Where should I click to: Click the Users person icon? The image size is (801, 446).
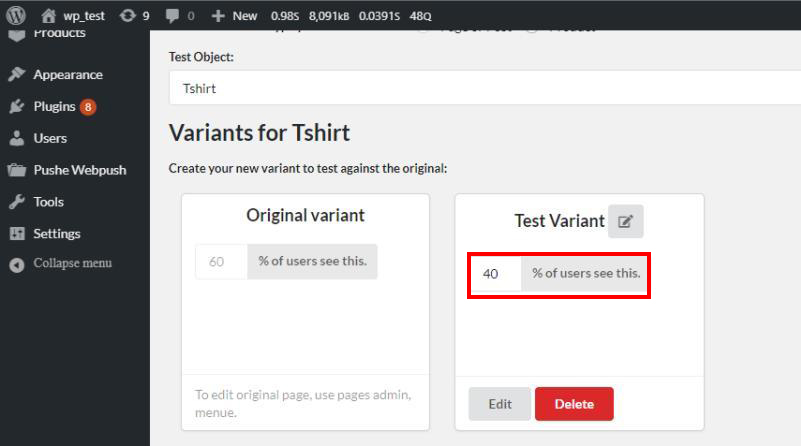16,138
